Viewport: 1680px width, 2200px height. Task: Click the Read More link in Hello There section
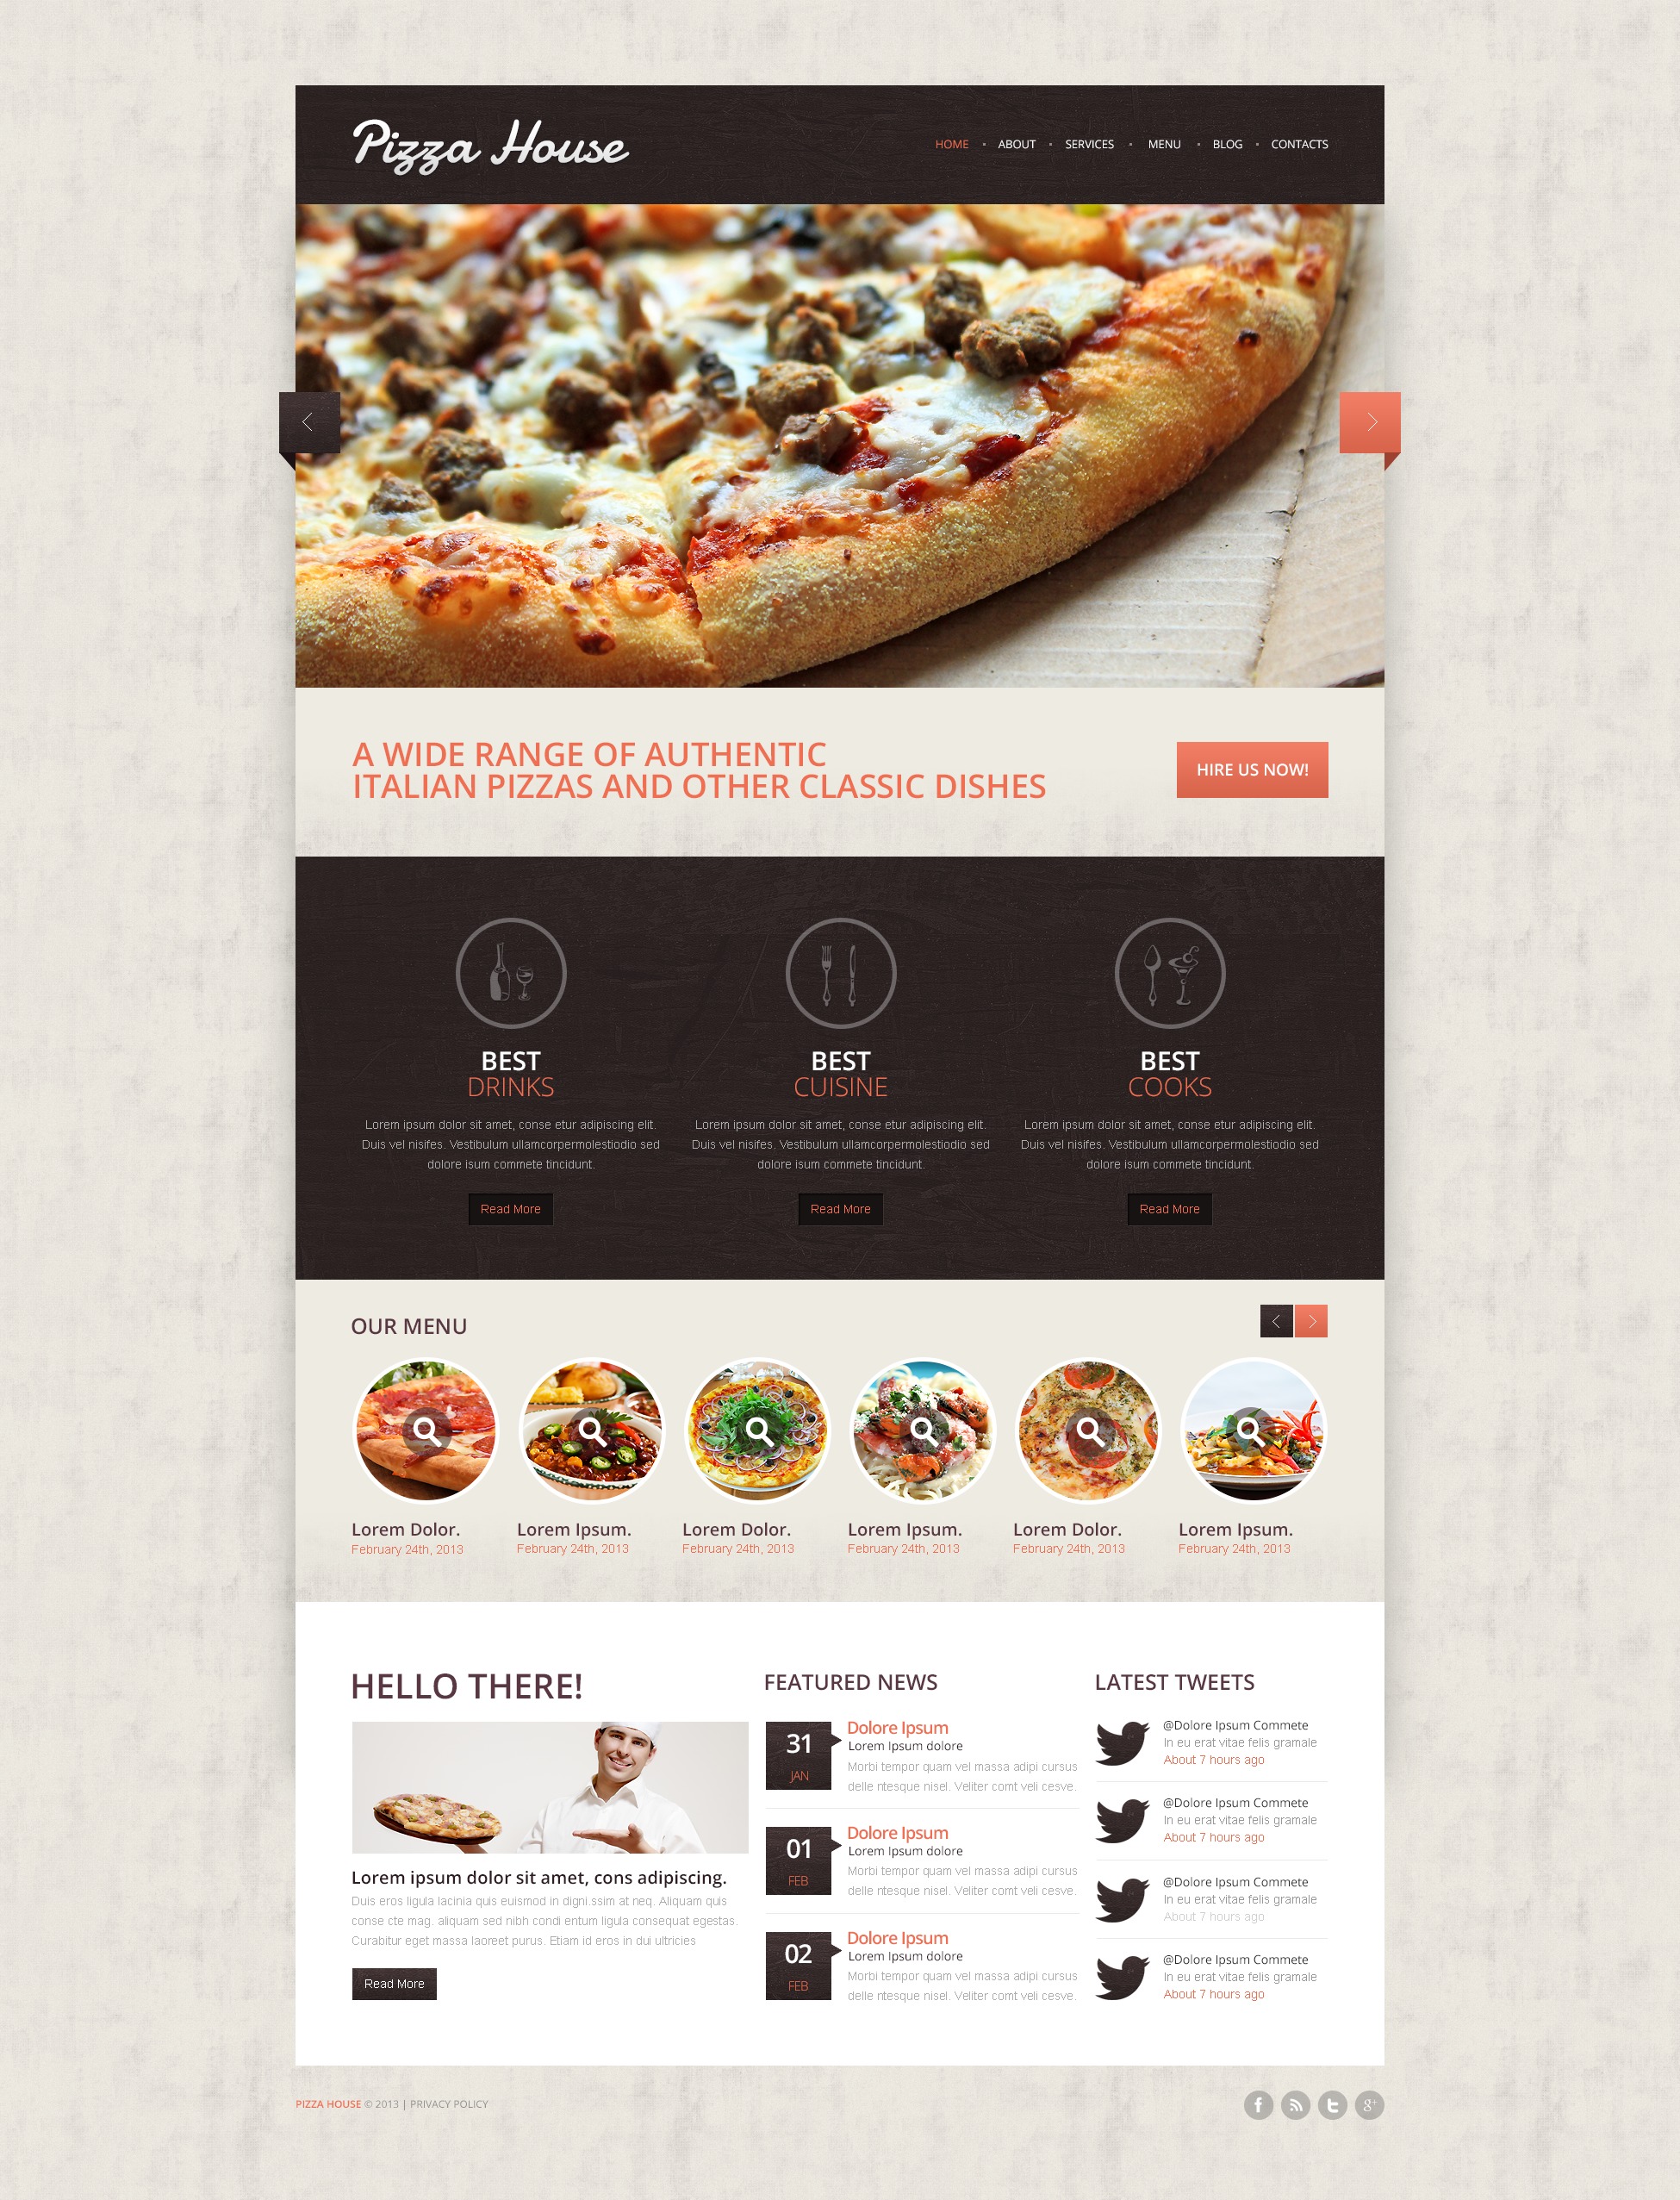click(x=395, y=1985)
